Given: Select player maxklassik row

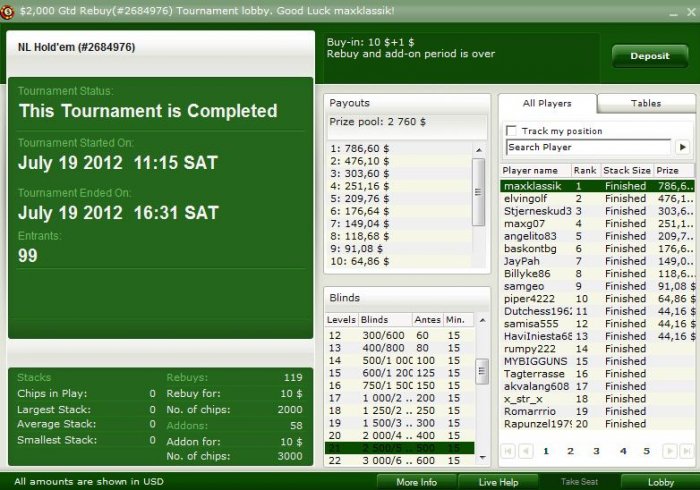Looking at the screenshot, I should 597,186.
